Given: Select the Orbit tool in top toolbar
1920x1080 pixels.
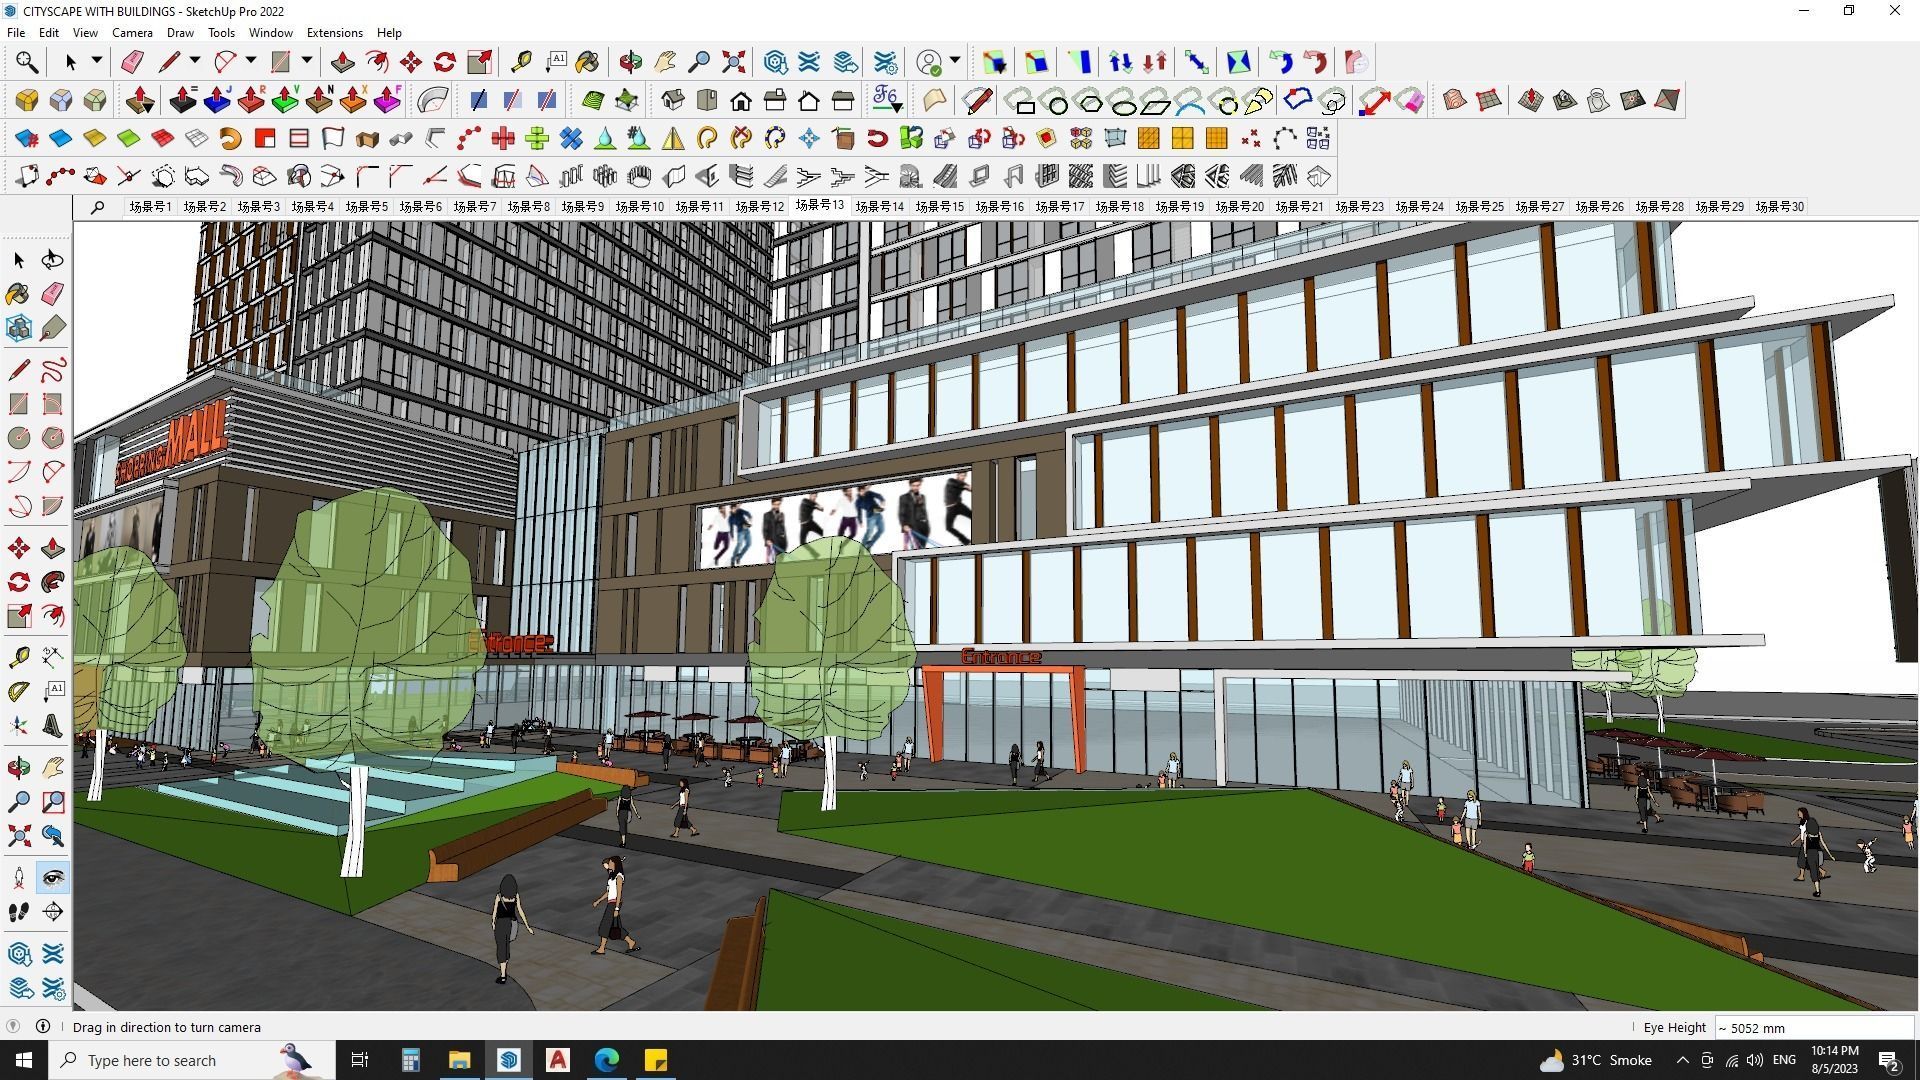Looking at the screenshot, I should pyautogui.click(x=631, y=62).
